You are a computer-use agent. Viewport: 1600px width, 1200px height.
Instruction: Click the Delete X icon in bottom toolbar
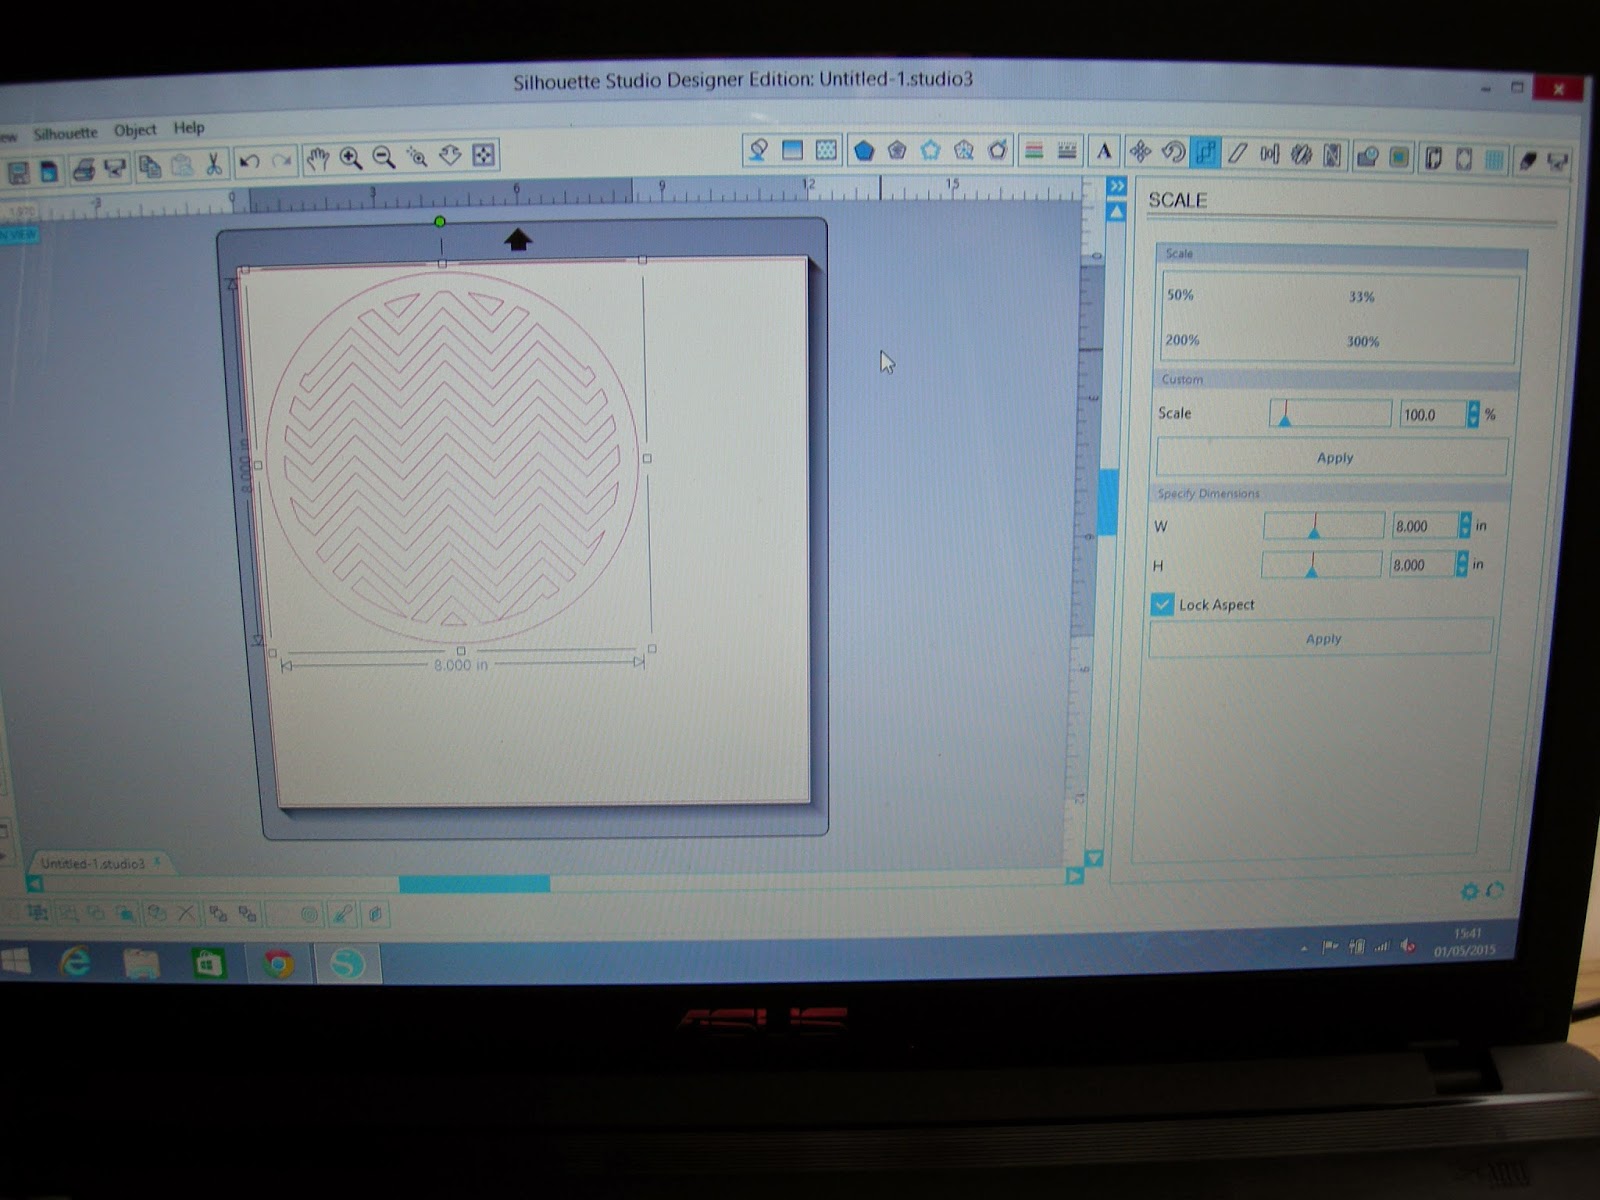tap(186, 913)
